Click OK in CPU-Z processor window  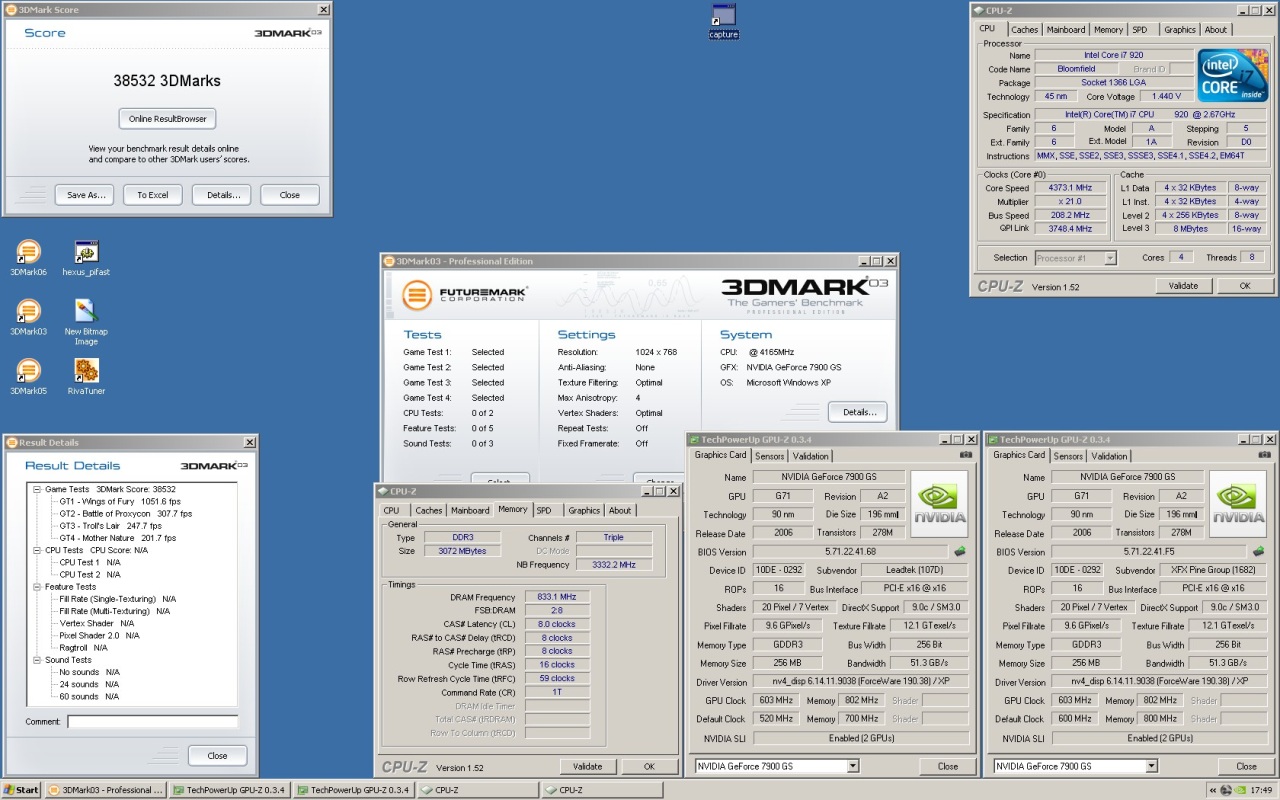1245,285
